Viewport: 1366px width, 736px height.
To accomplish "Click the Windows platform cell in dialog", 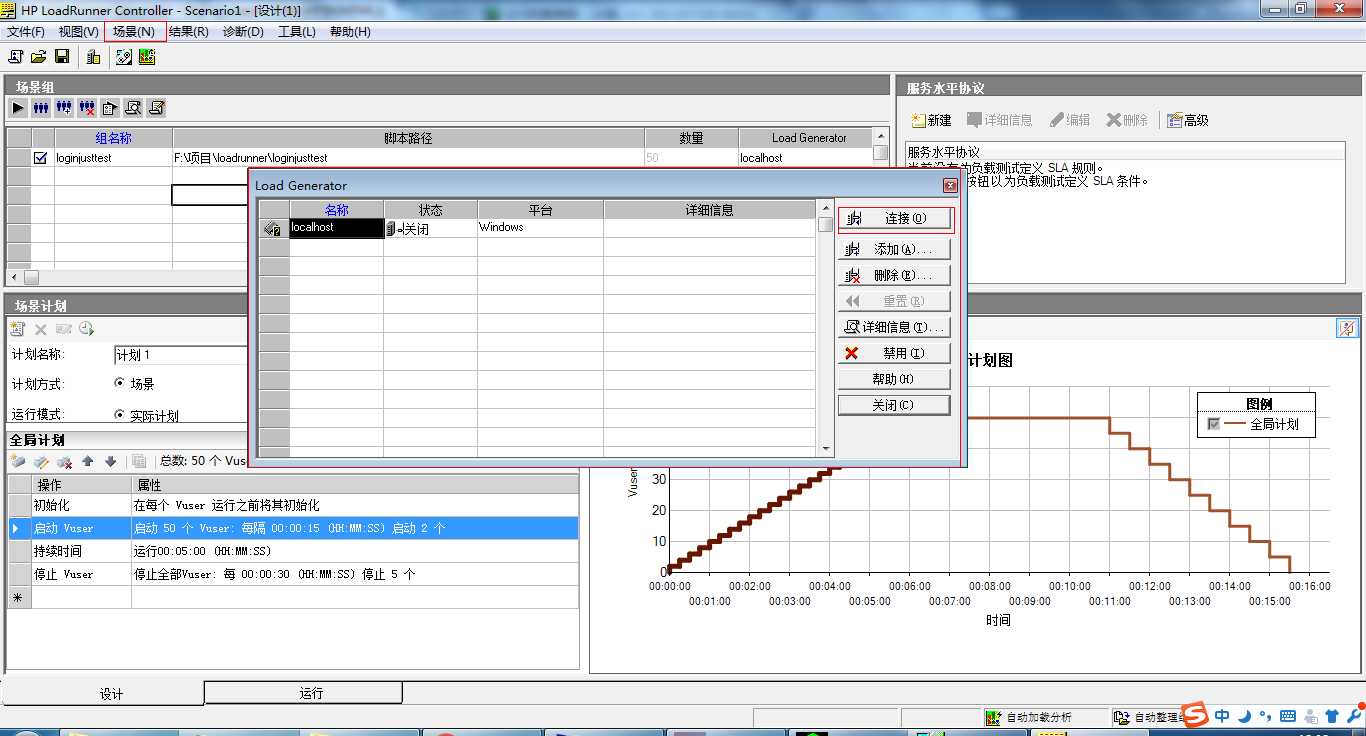I will click(x=540, y=228).
